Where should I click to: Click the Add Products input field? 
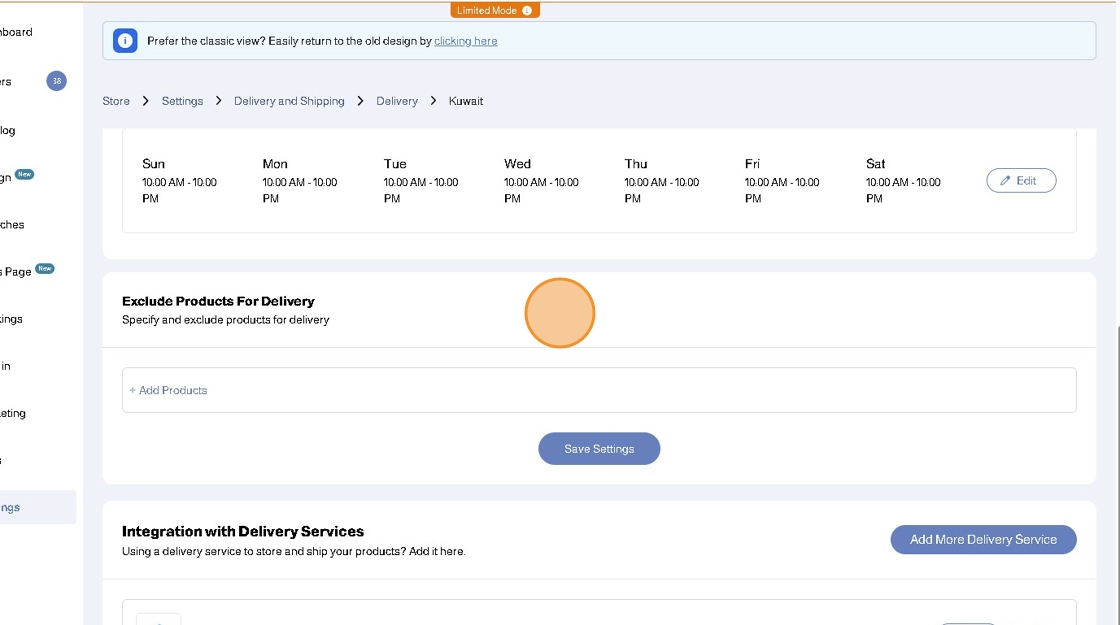click(598, 390)
